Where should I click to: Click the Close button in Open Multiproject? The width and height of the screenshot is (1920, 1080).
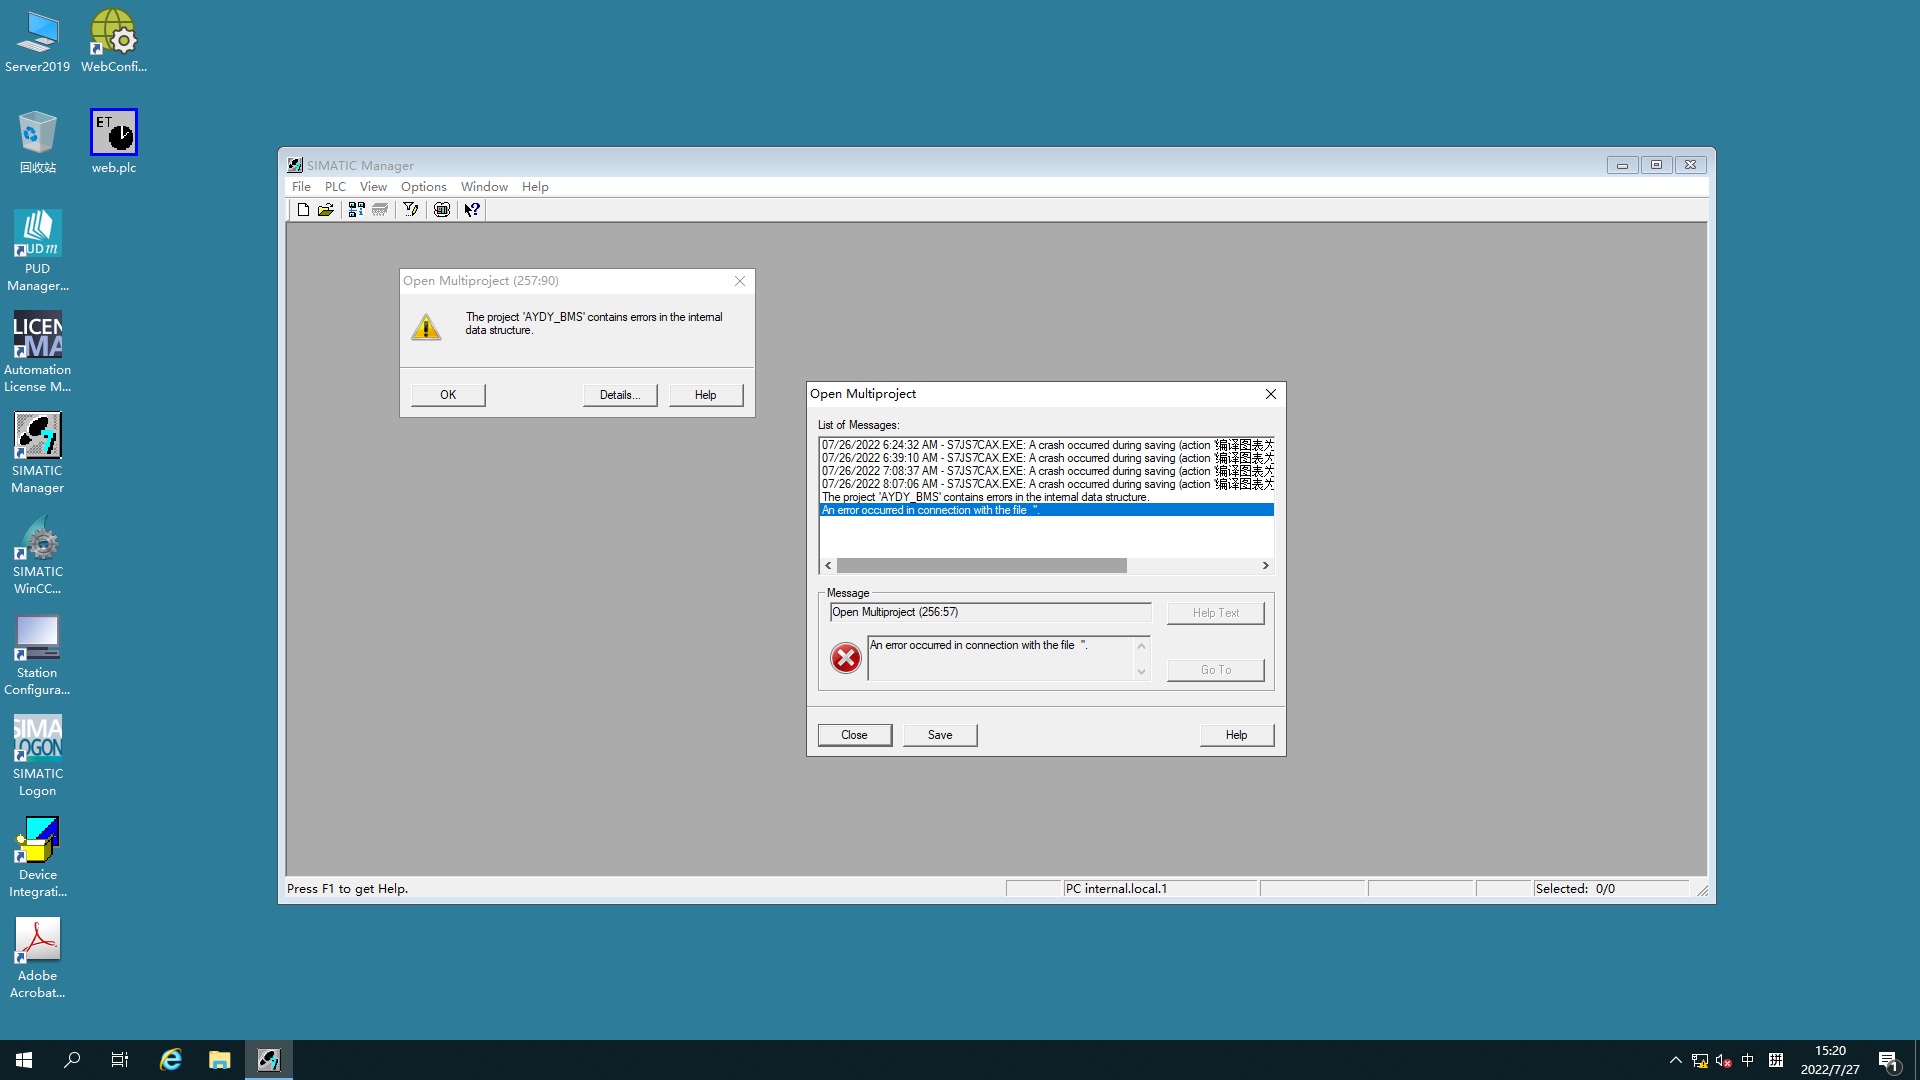(854, 735)
